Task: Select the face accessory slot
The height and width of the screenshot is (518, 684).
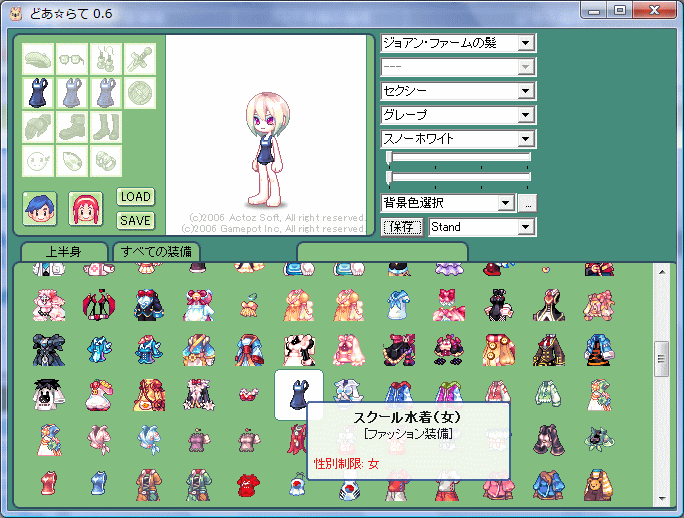Action: [x=38, y=161]
